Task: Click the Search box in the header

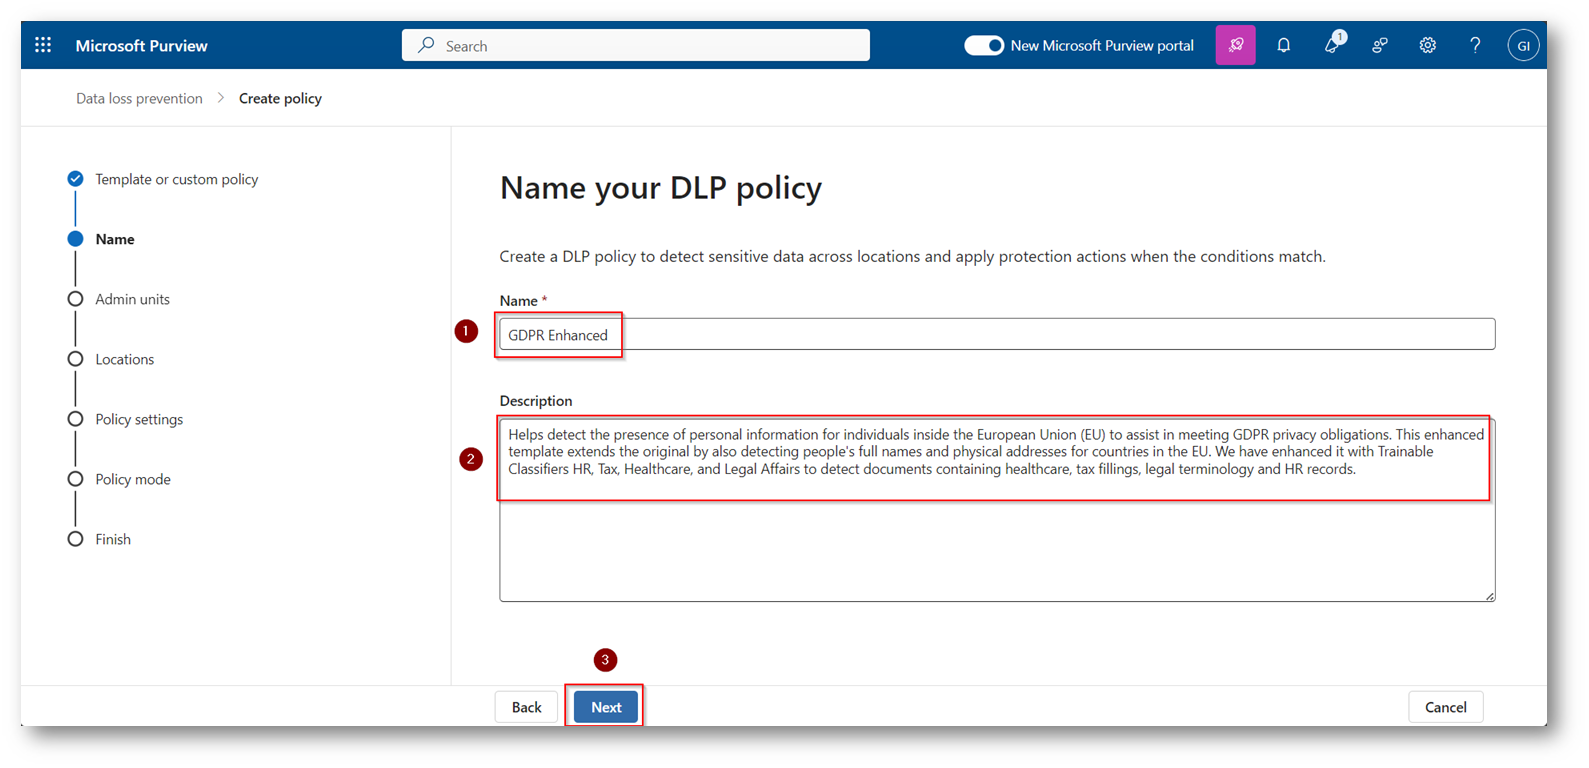Action: click(636, 45)
